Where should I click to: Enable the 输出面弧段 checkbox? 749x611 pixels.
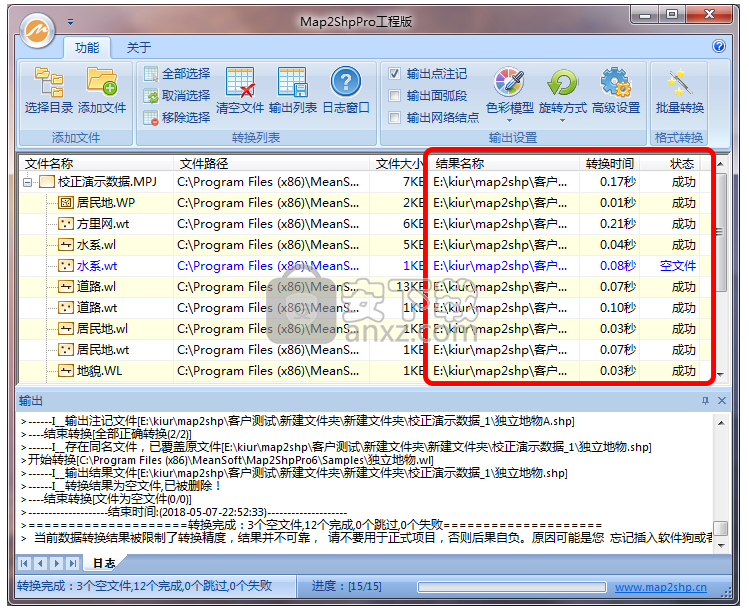[394, 96]
